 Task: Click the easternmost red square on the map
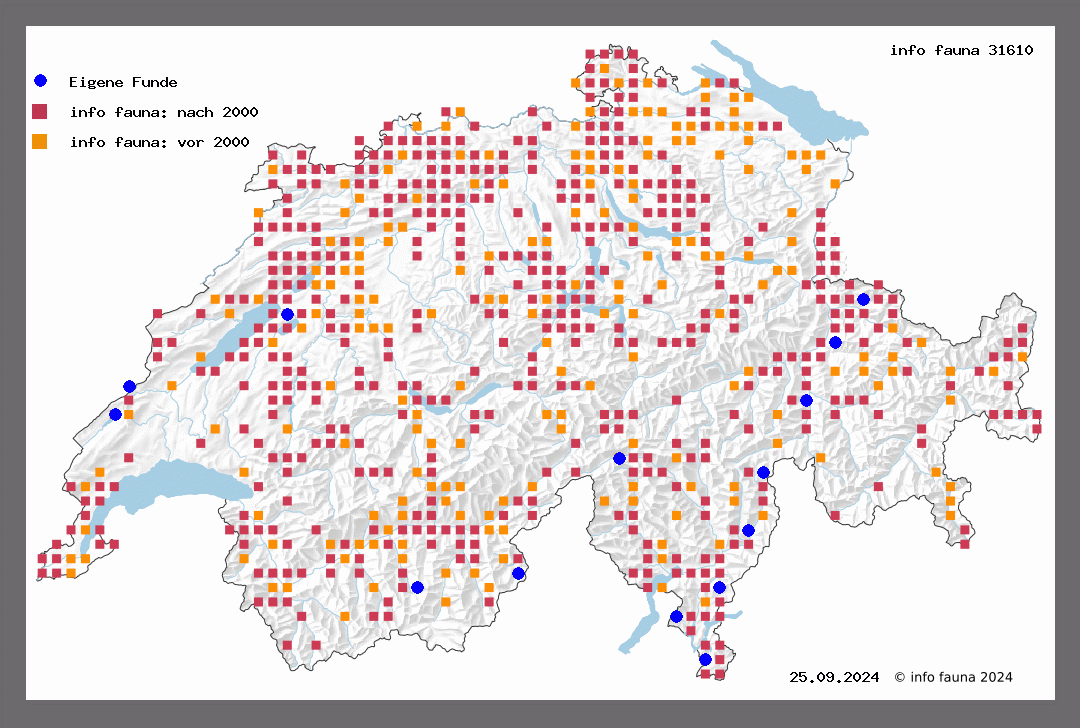1037,414
